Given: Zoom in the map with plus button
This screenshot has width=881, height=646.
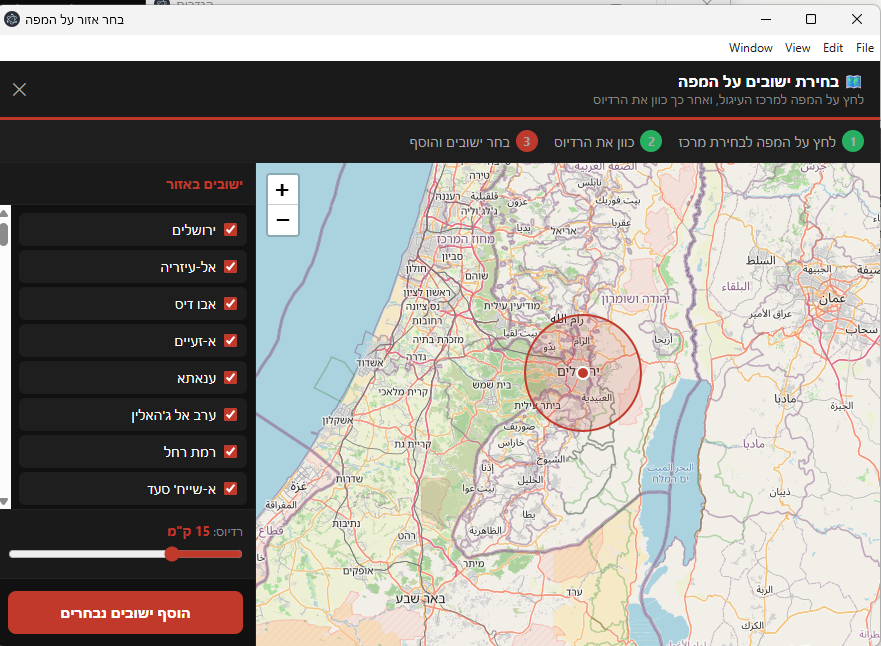Looking at the screenshot, I should [283, 190].
